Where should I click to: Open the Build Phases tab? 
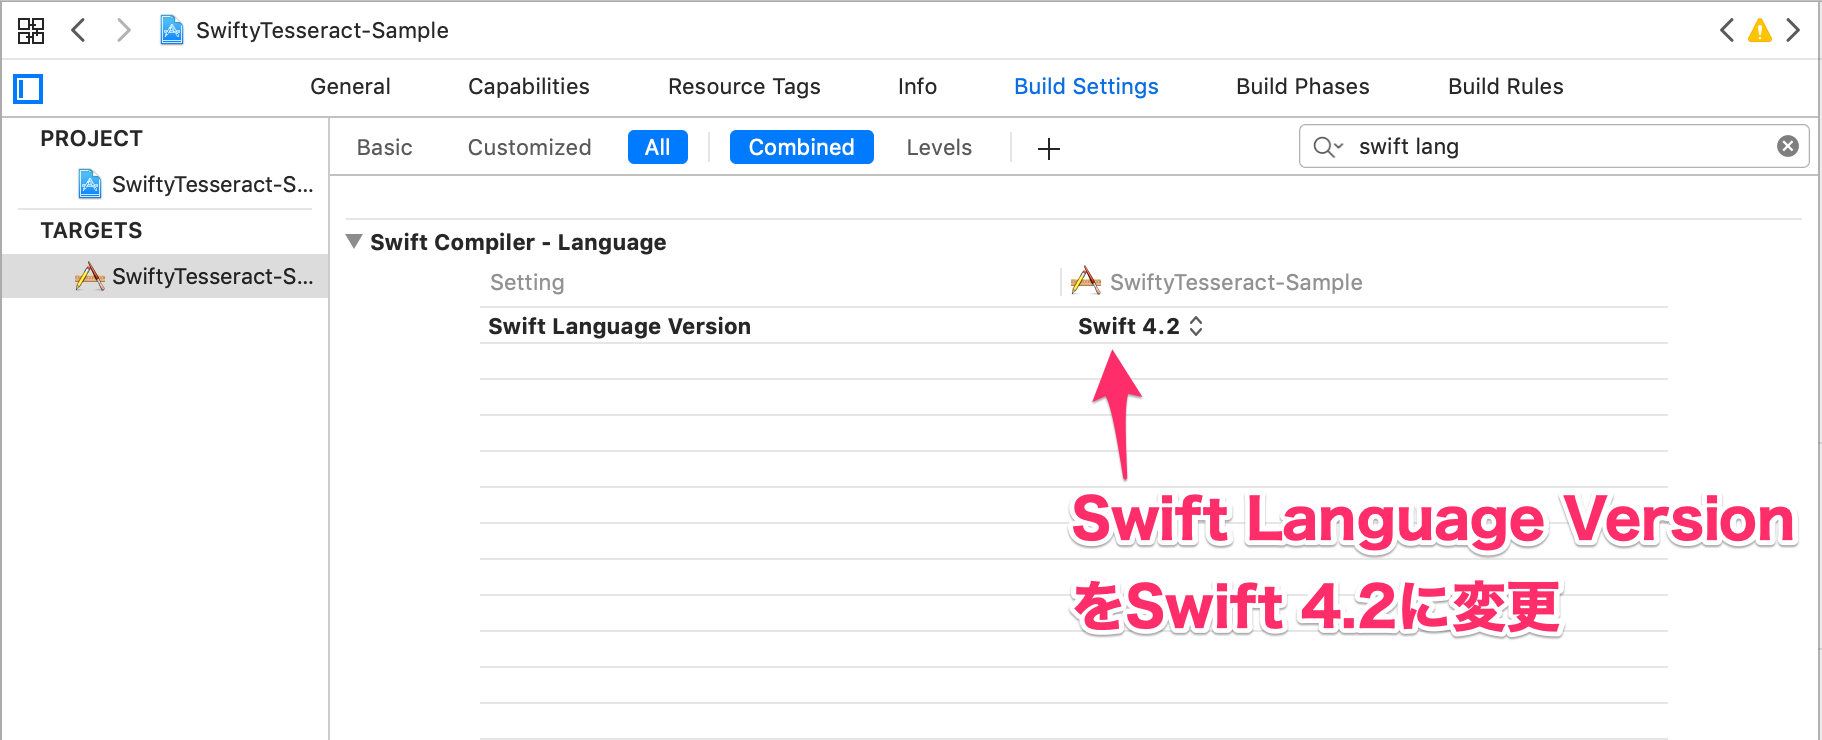click(x=1302, y=87)
